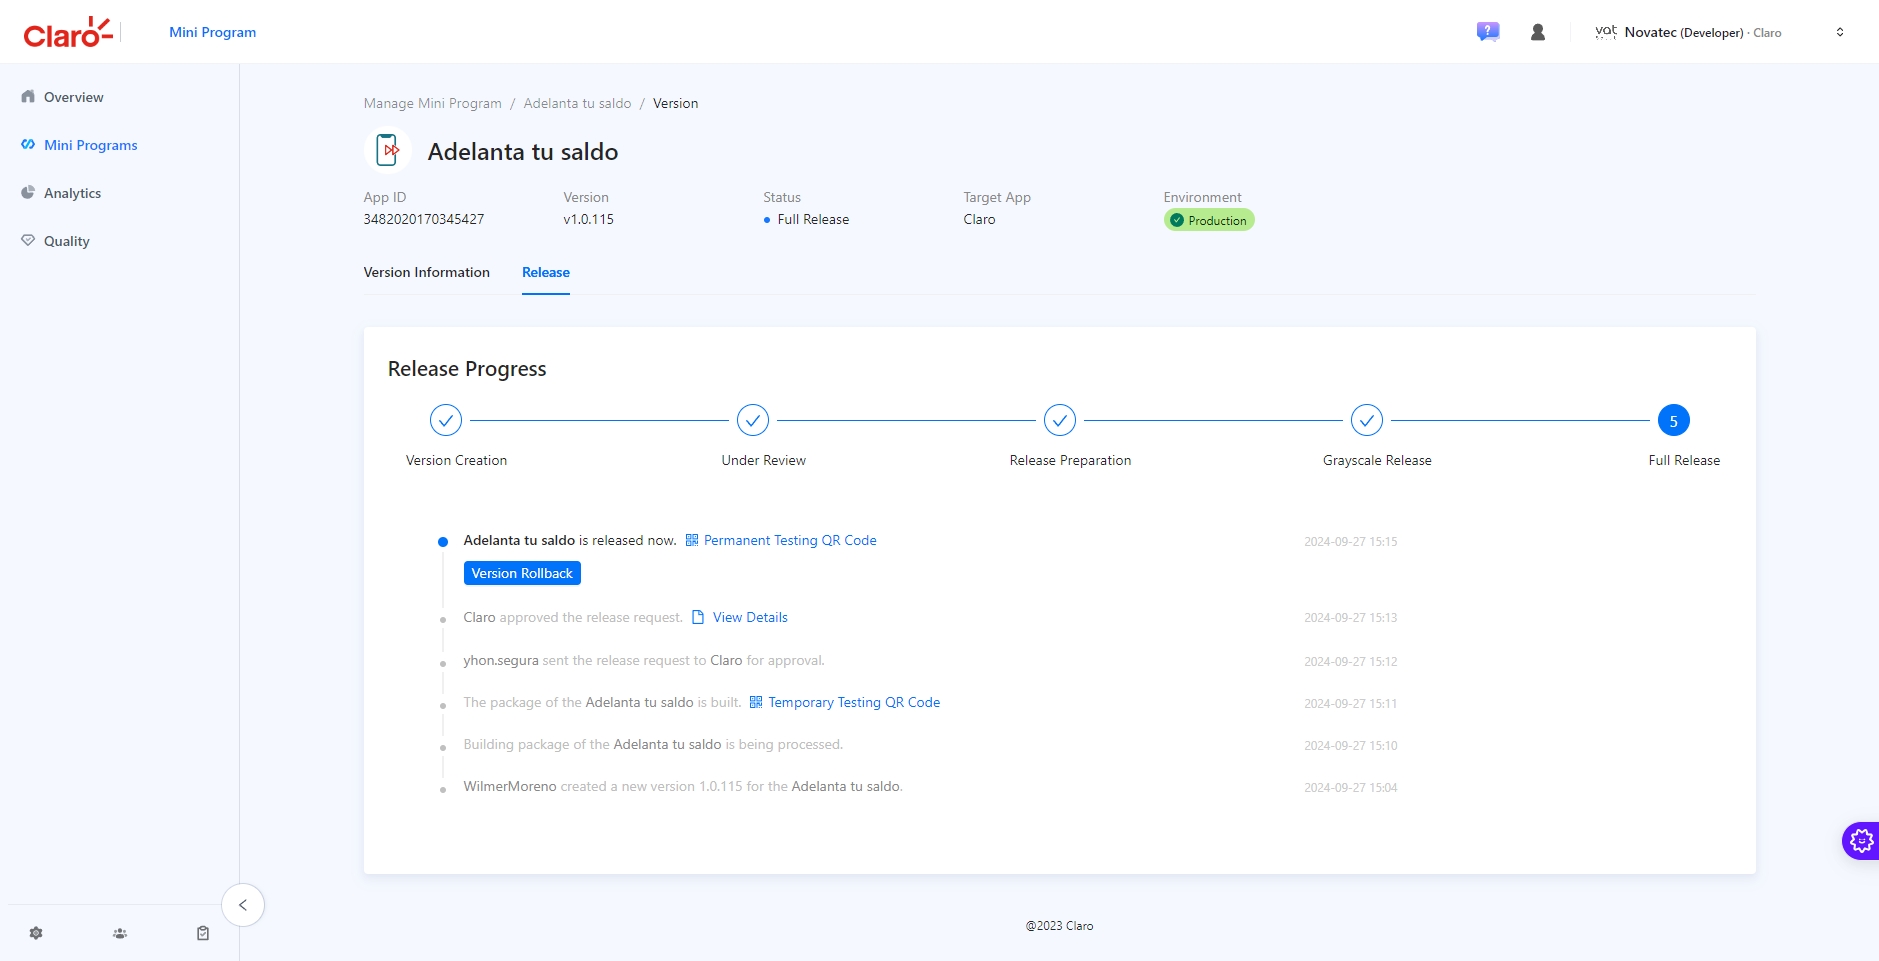Switch to Version Information tab

[x=427, y=272]
